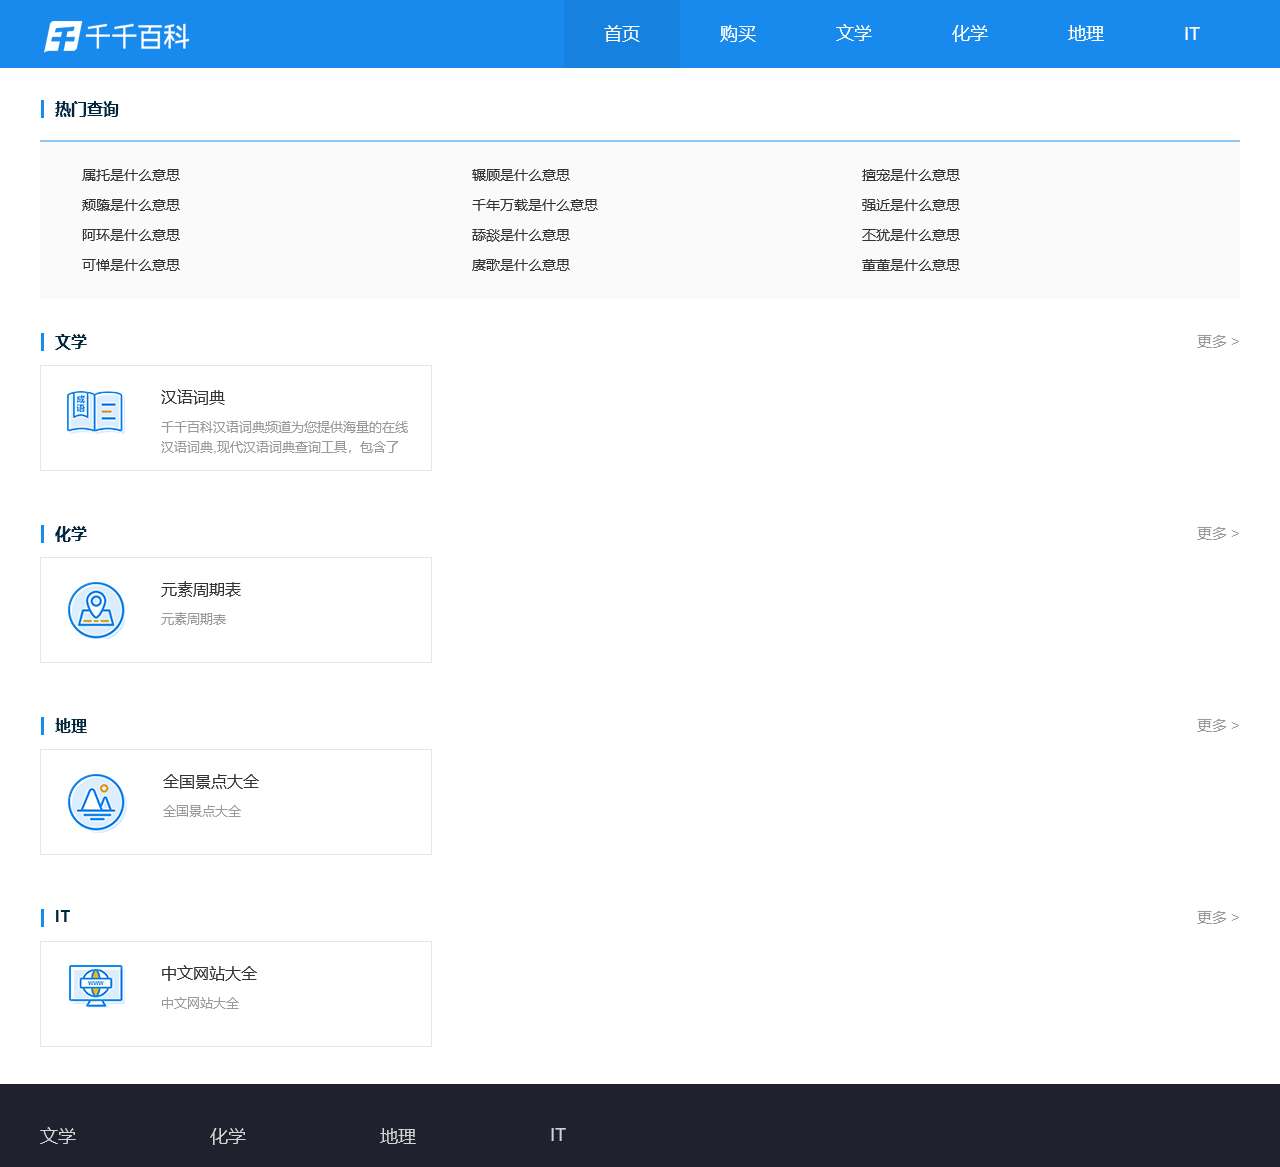This screenshot has height=1167, width=1280.
Task: Open the 可惮是什么意思 link
Action: (131, 265)
